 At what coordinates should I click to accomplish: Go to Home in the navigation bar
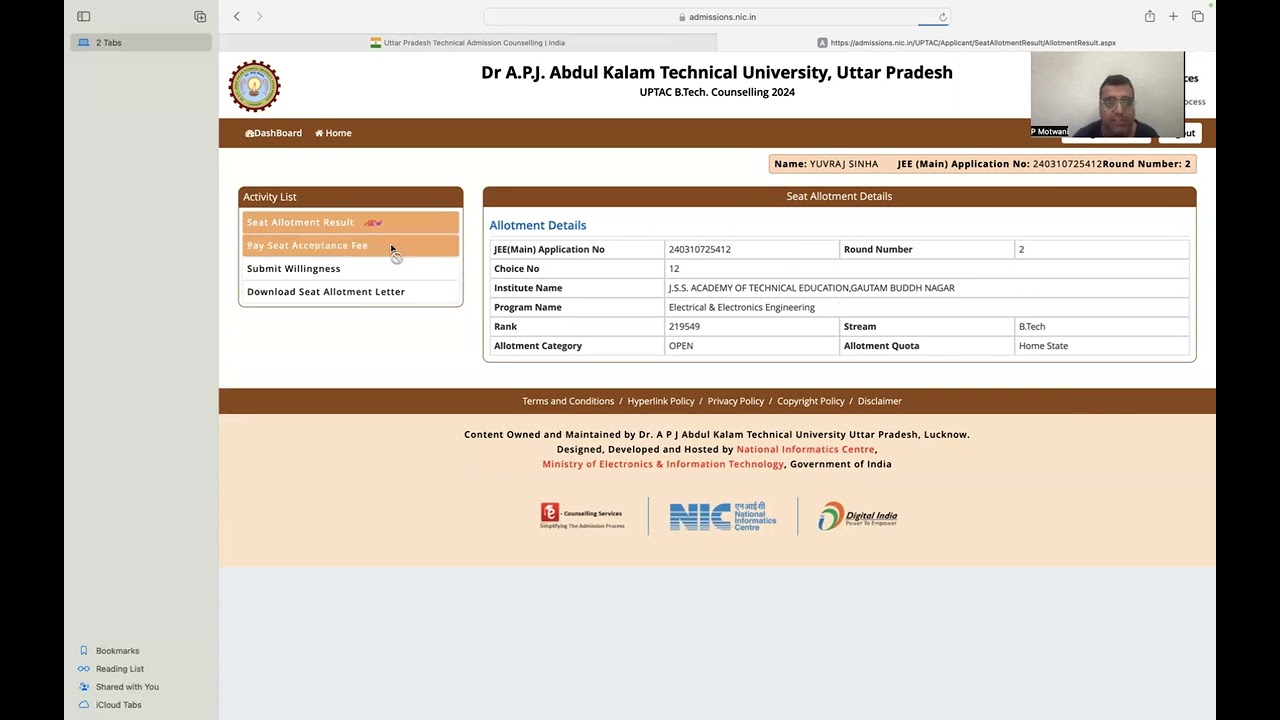click(333, 133)
